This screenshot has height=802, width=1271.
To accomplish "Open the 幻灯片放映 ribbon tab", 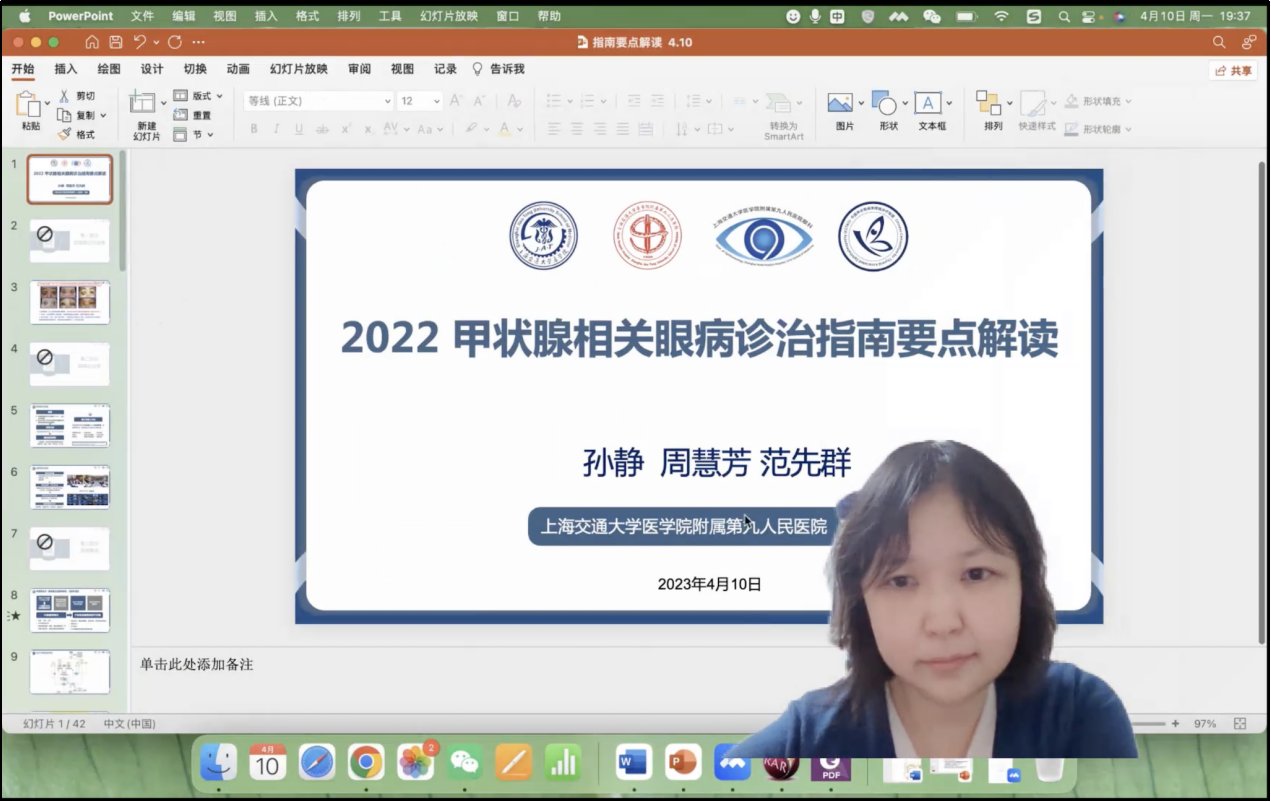I will pyautogui.click(x=298, y=69).
